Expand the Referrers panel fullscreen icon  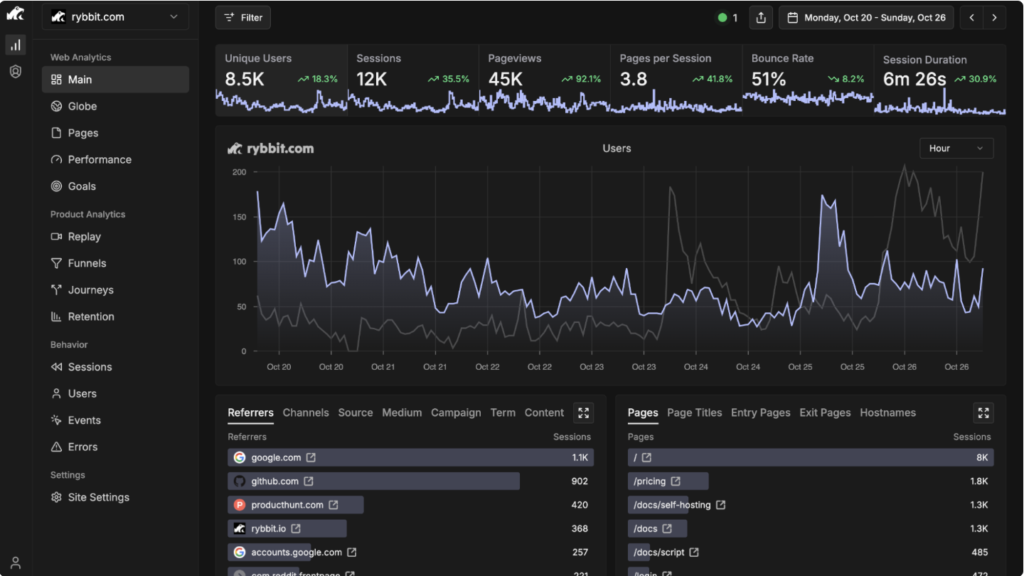point(583,413)
